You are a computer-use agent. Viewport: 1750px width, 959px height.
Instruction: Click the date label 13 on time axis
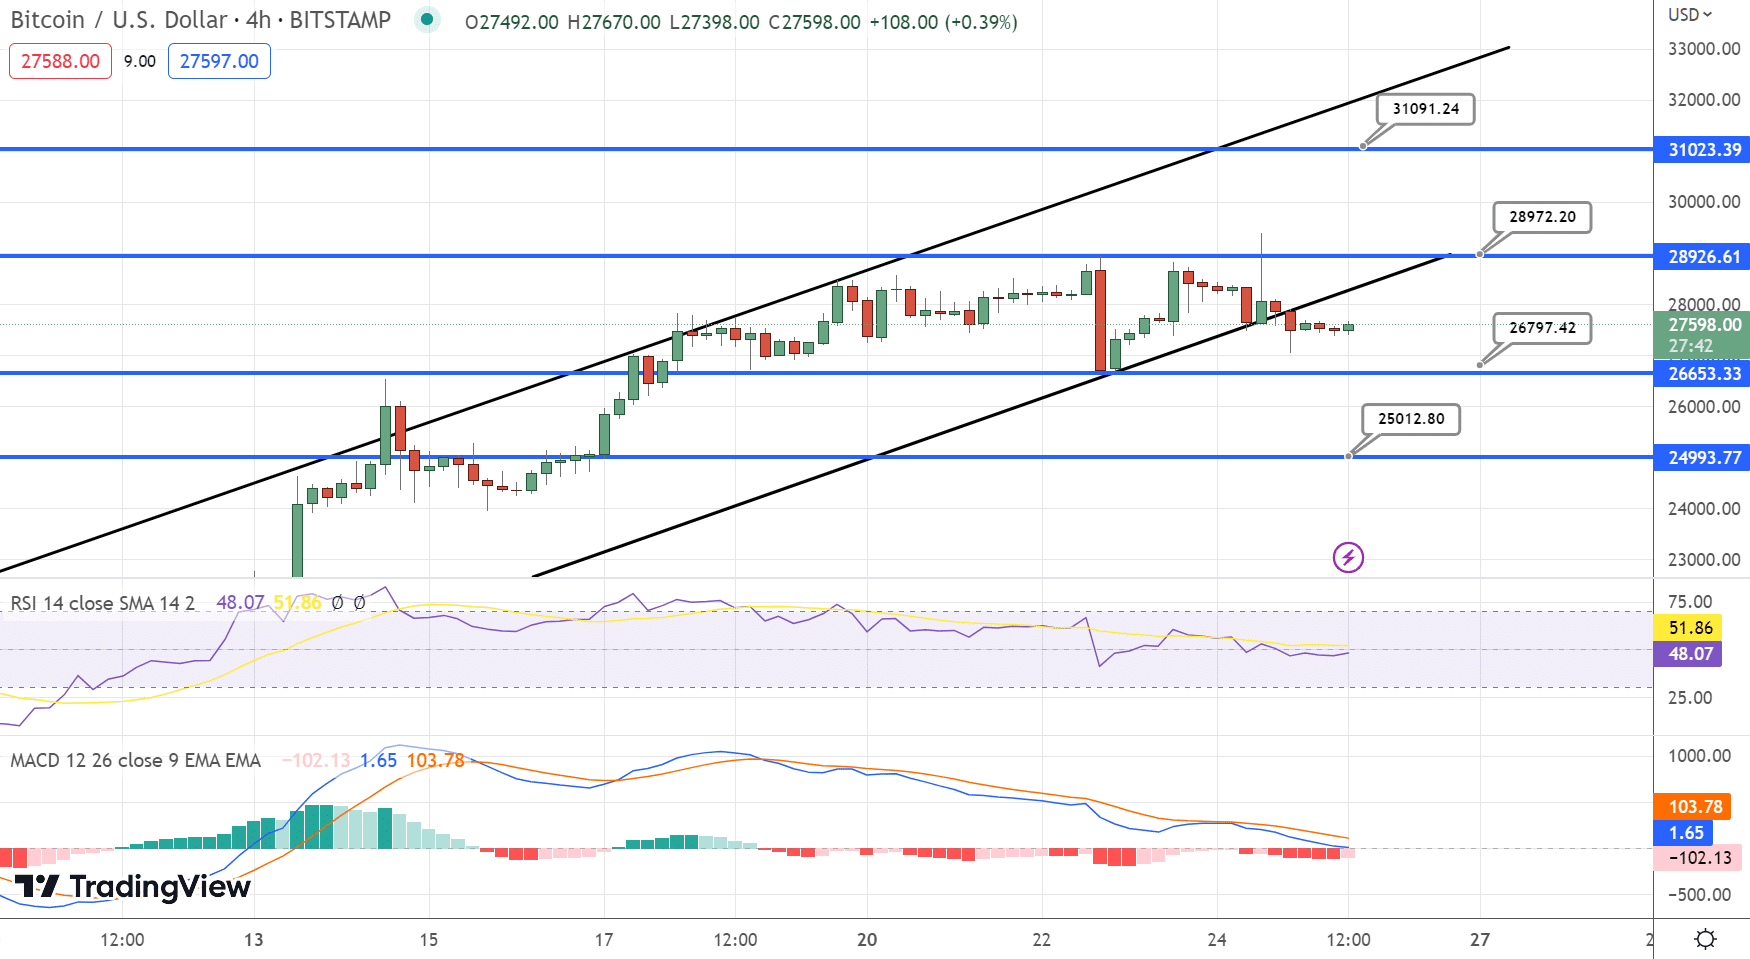click(254, 940)
